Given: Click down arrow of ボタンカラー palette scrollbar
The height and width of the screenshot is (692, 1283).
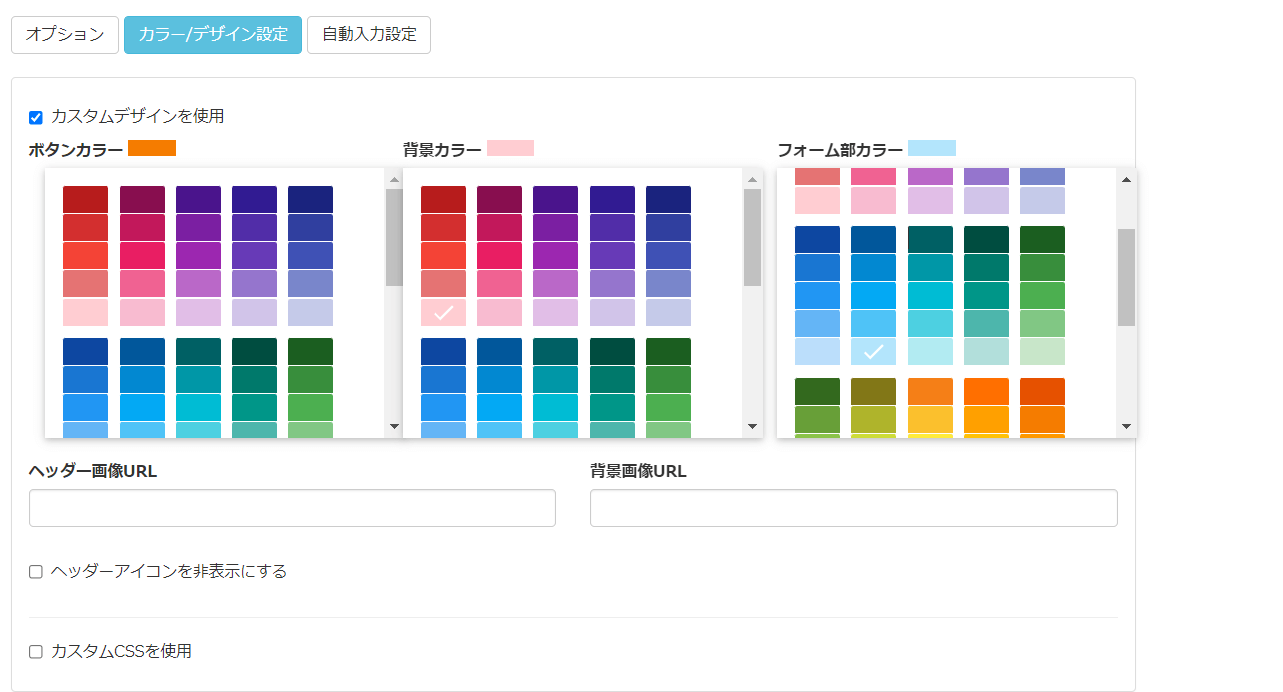Looking at the screenshot, I should (394, 426).
